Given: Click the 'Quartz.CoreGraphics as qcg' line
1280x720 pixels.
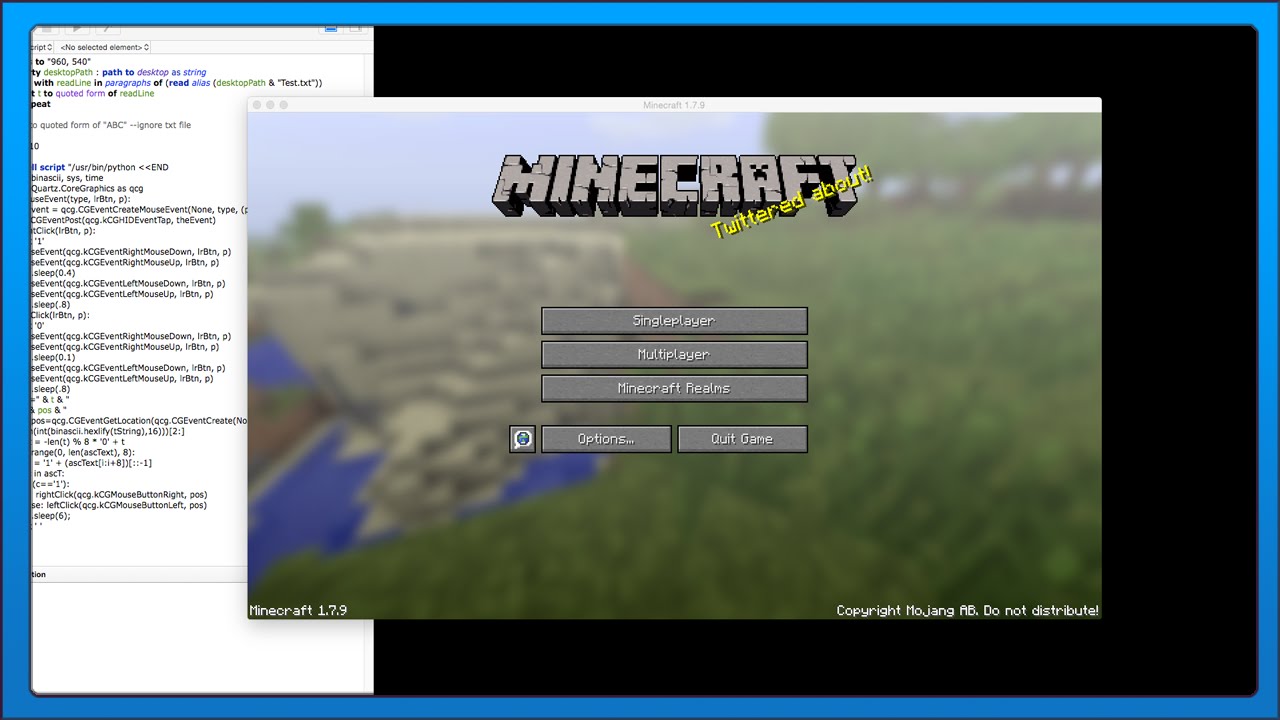Looking at the screenshot, I should click(x=87, y=188).
